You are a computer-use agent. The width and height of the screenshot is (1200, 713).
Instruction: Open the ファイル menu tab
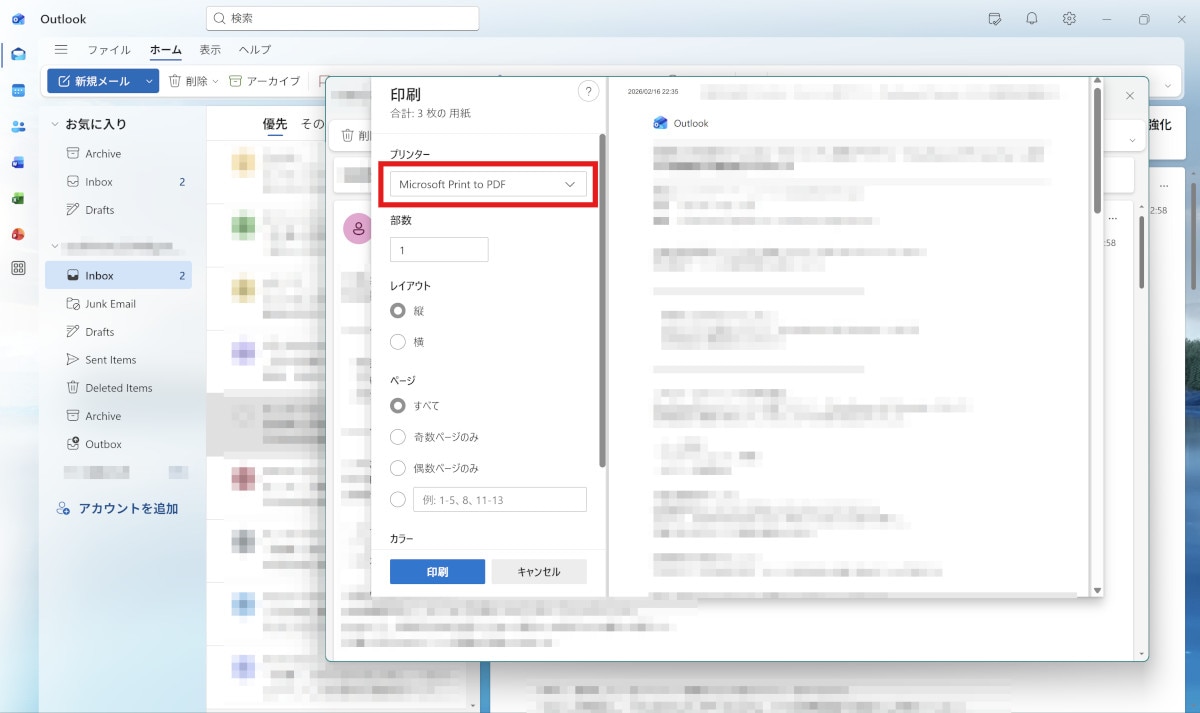pyautogui.click(x=108, y=50)
